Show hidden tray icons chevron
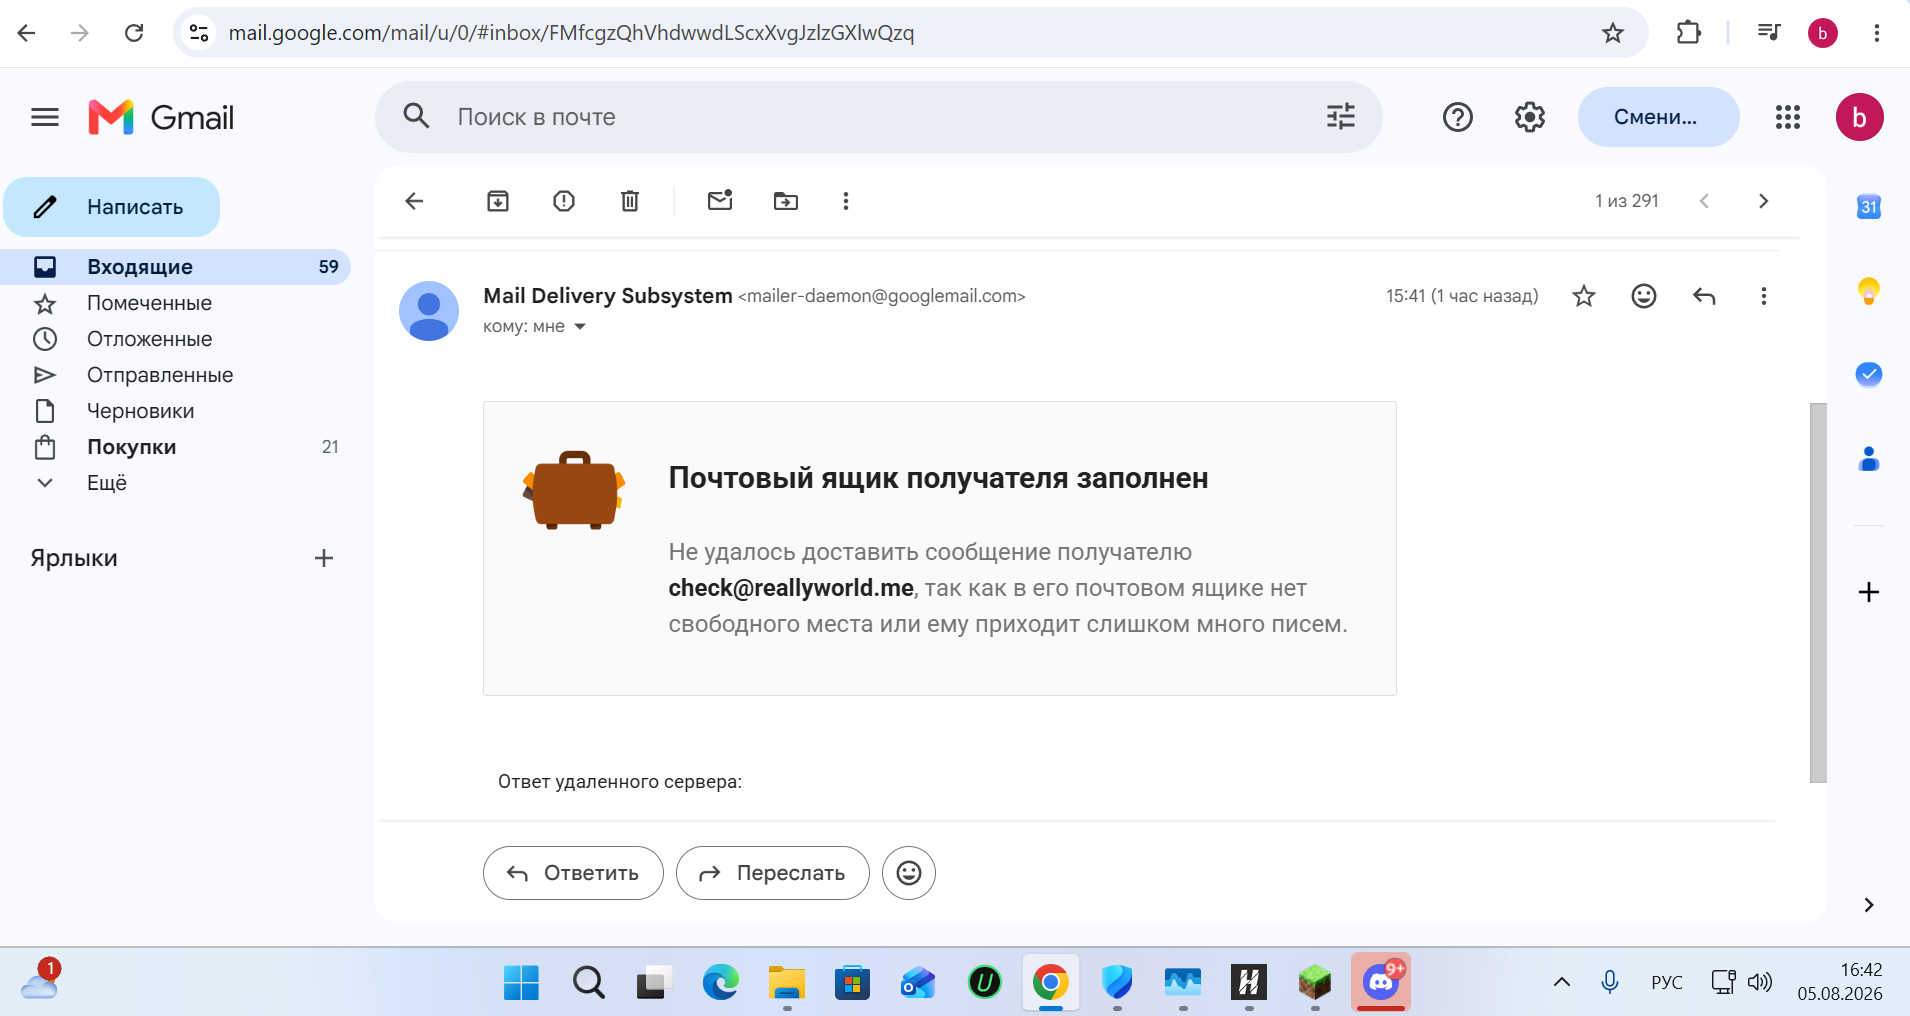The width and height of the screenshot is (1910, 1016). pyautogui.click(x=1562, y=982)
